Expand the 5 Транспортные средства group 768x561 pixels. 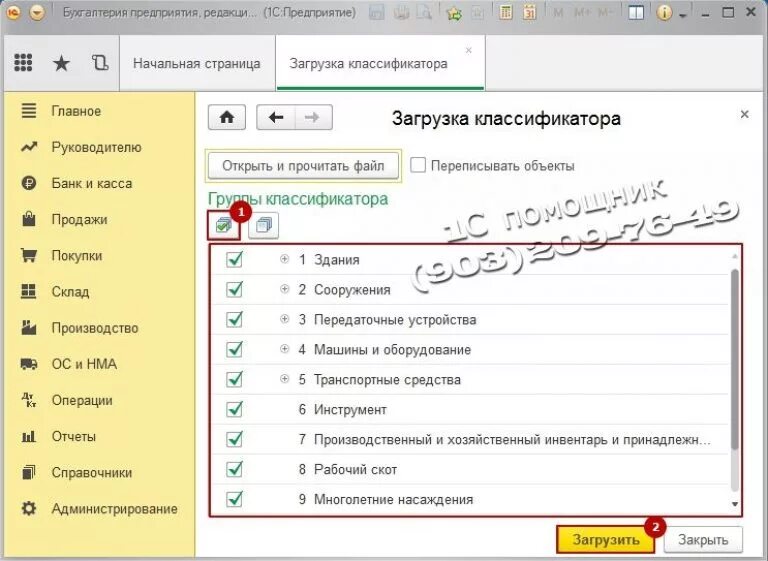(x=284, y=379)
